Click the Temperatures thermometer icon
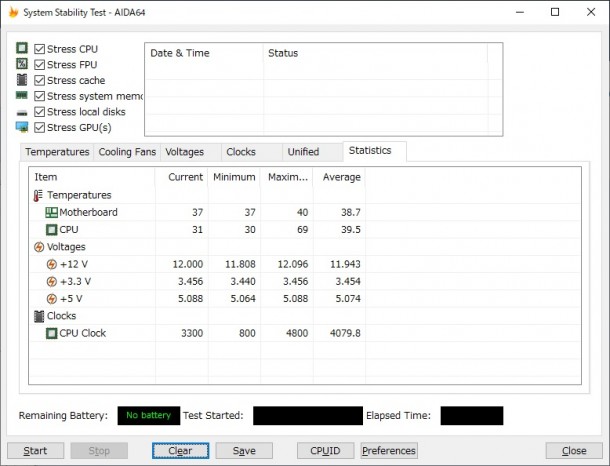This screenshot has width=610, height=466. tap(39, 195)
